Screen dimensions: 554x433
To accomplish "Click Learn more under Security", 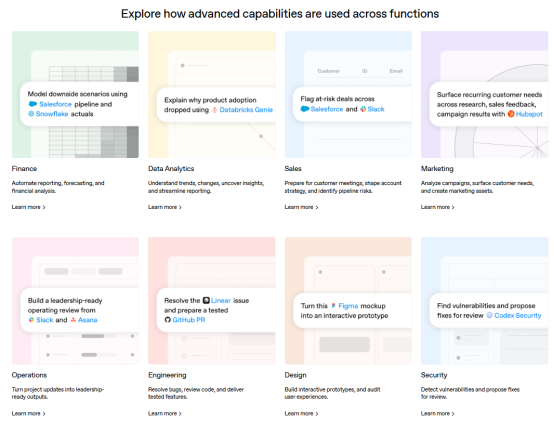I will point(437,413).
